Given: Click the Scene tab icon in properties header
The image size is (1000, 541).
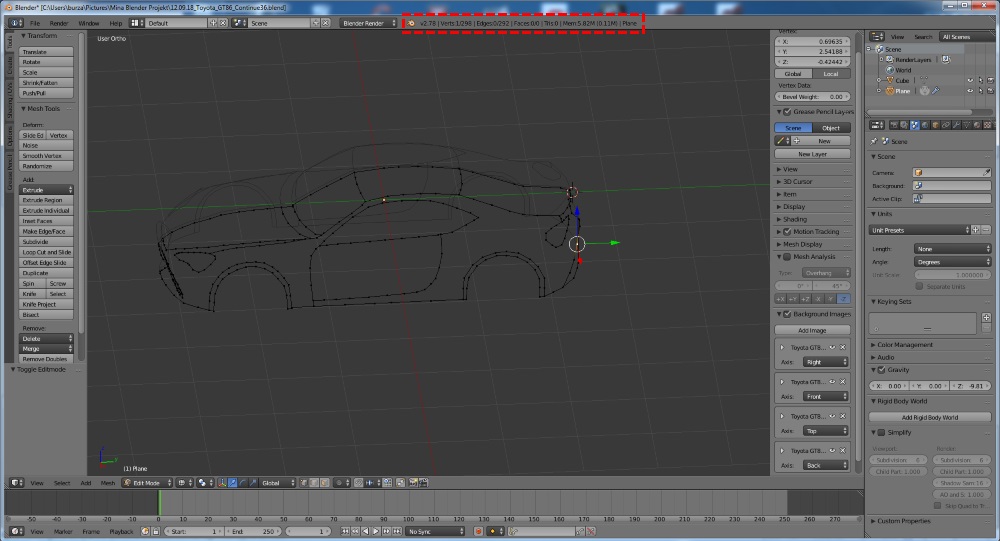Looking at the screenshot, I should [x=915, y=125].
